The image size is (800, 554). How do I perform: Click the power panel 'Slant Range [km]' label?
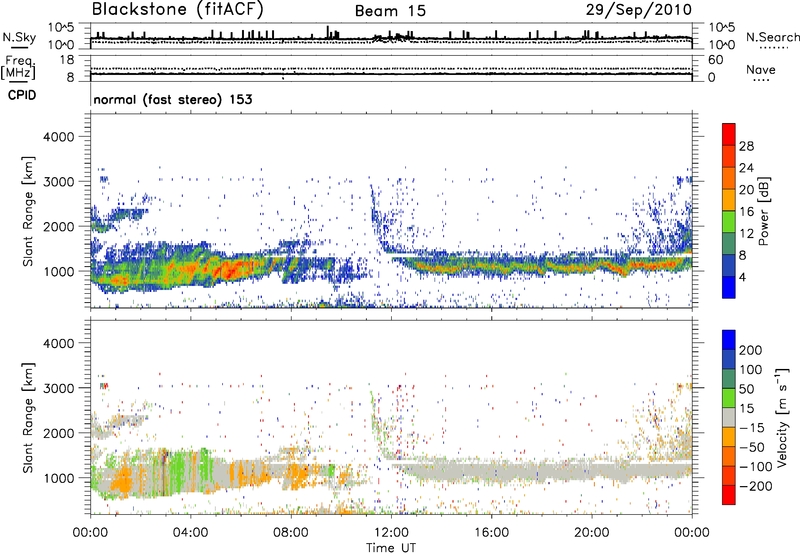(28, 211)
